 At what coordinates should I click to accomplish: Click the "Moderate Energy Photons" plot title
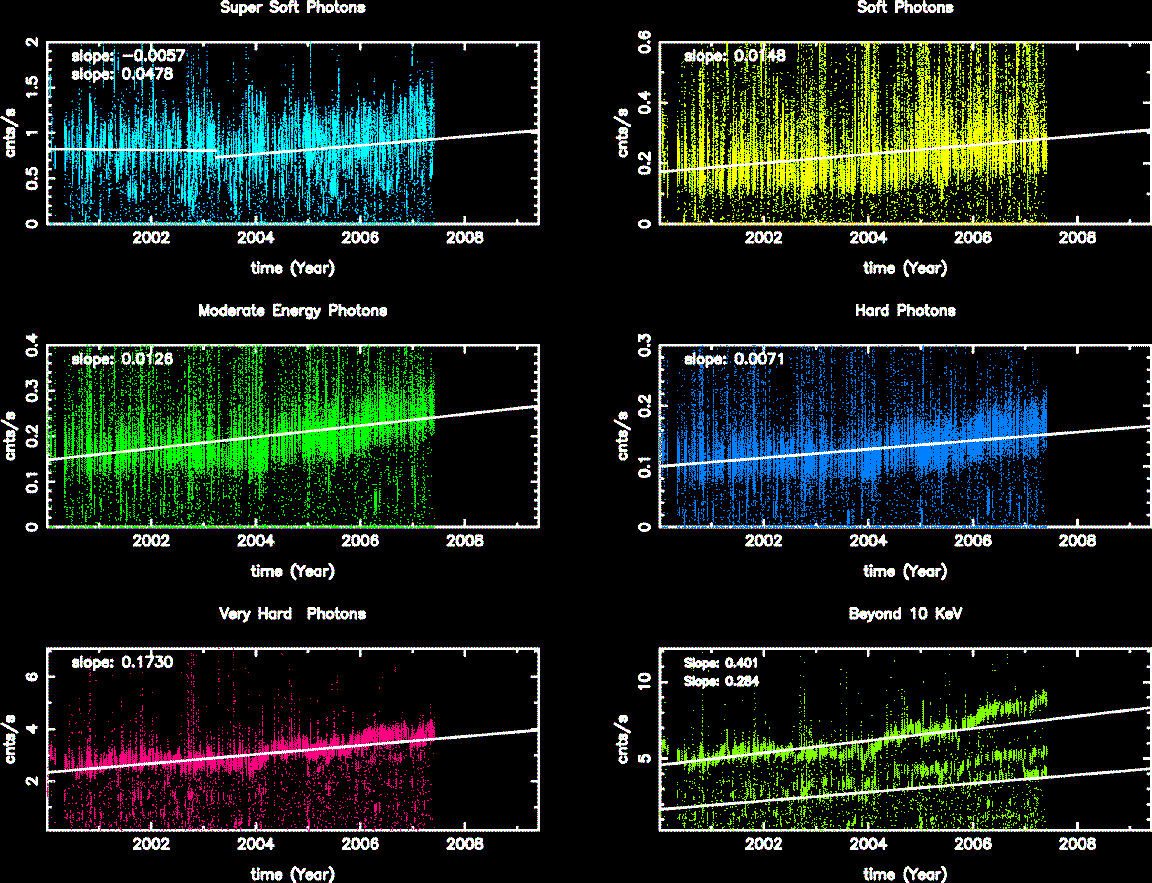point(292,311)
